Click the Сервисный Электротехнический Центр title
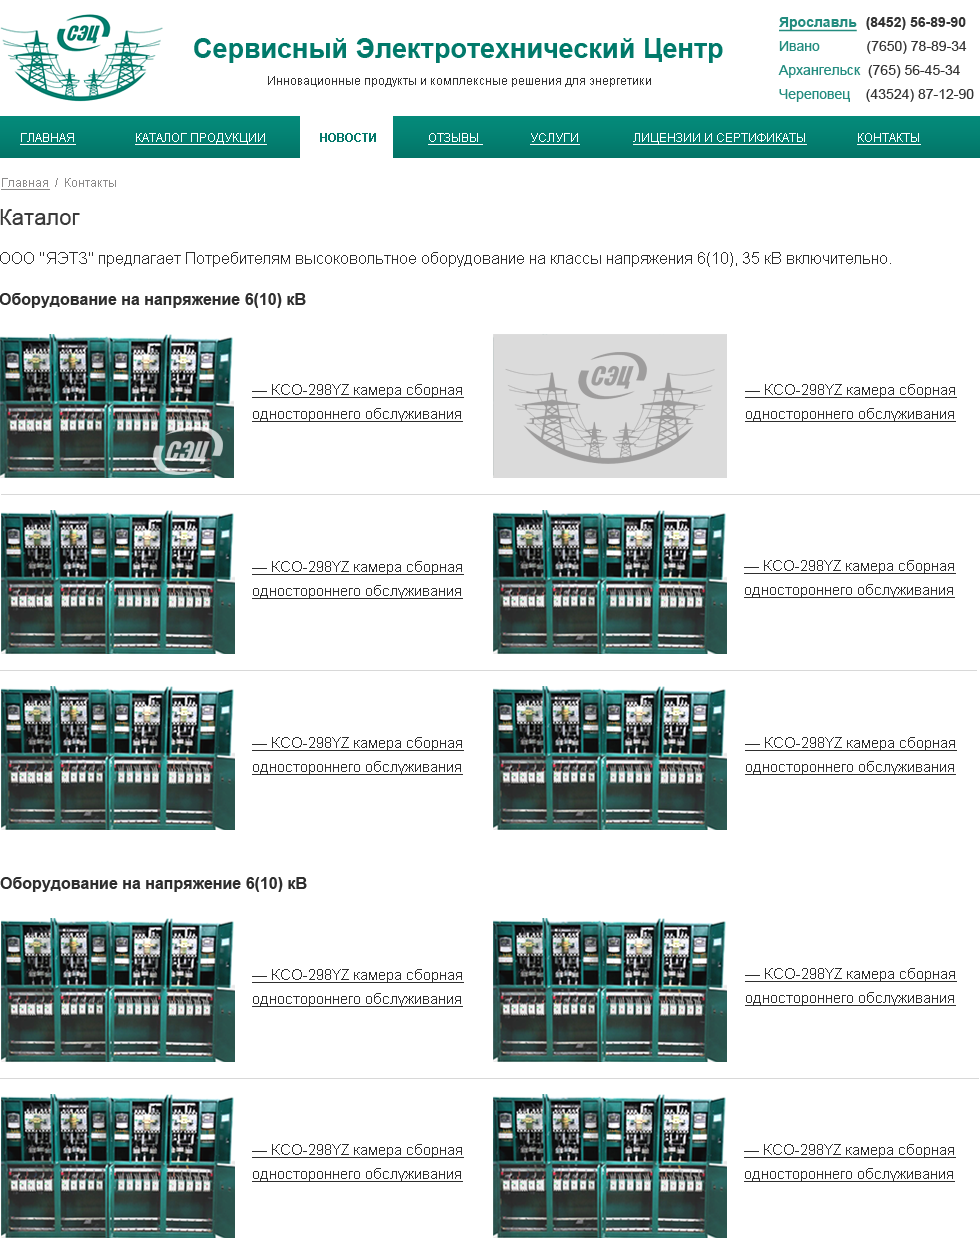Image resolution: width=980 pixels, height=1260 pixels. click(x=458, y=48)
